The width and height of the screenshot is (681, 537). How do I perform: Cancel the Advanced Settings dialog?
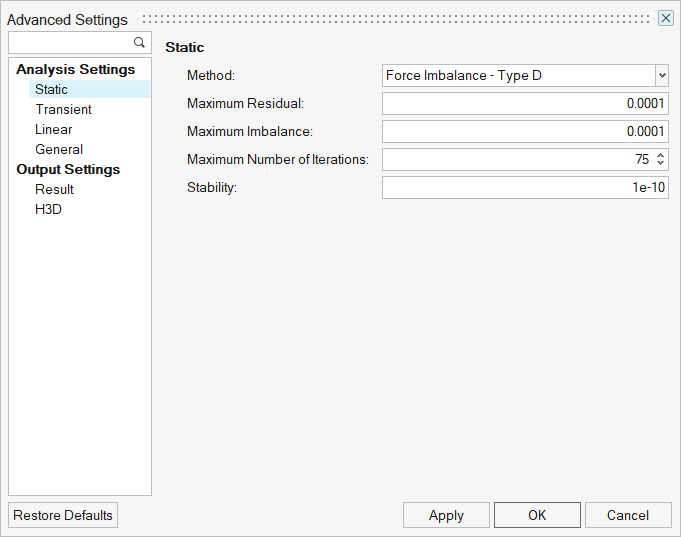point(628,515)
